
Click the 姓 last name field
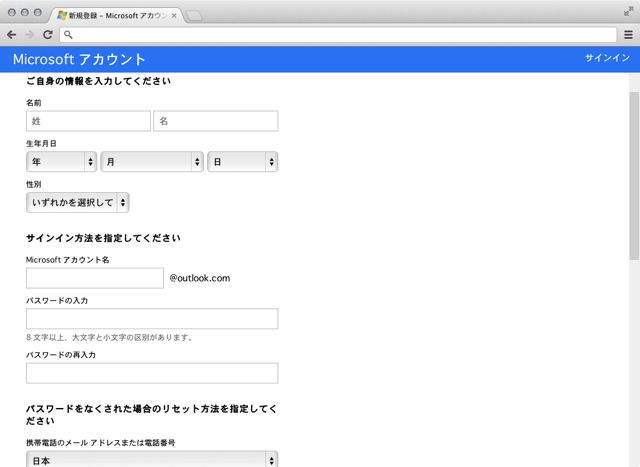click(88, 121)
